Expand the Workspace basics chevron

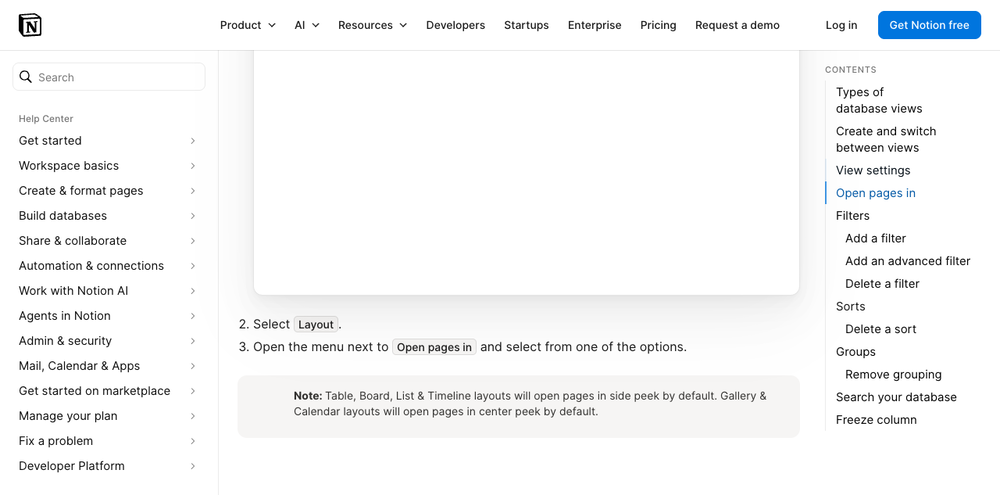click(x=193, y=166)
